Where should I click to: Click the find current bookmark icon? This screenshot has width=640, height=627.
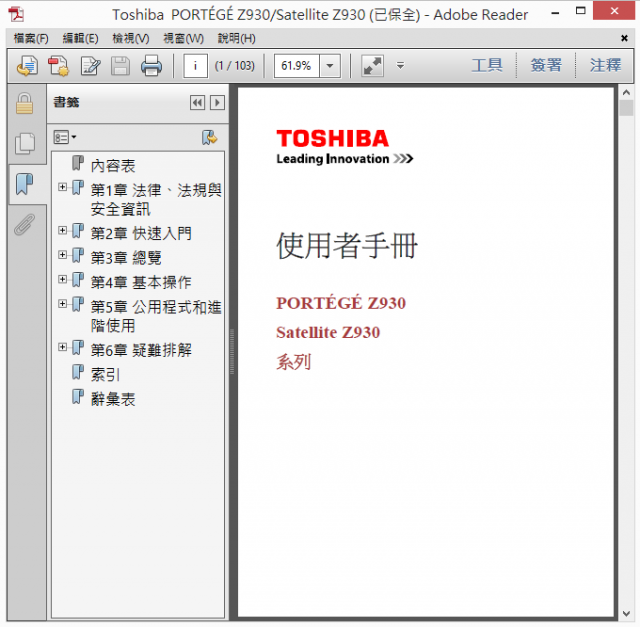[209, 137]
